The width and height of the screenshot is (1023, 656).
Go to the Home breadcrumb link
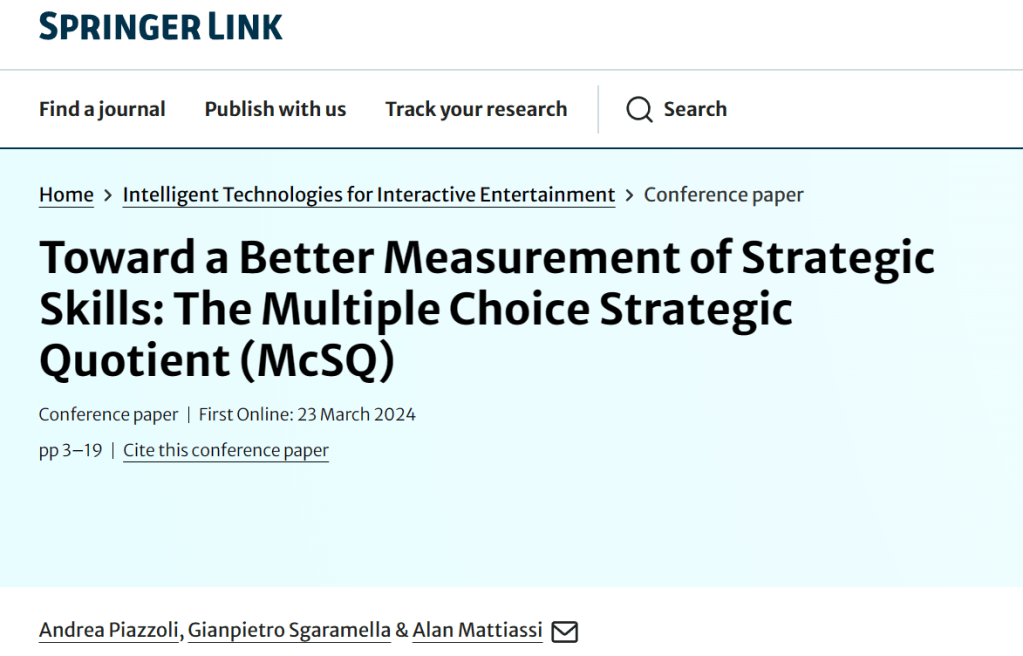(66, 195)
